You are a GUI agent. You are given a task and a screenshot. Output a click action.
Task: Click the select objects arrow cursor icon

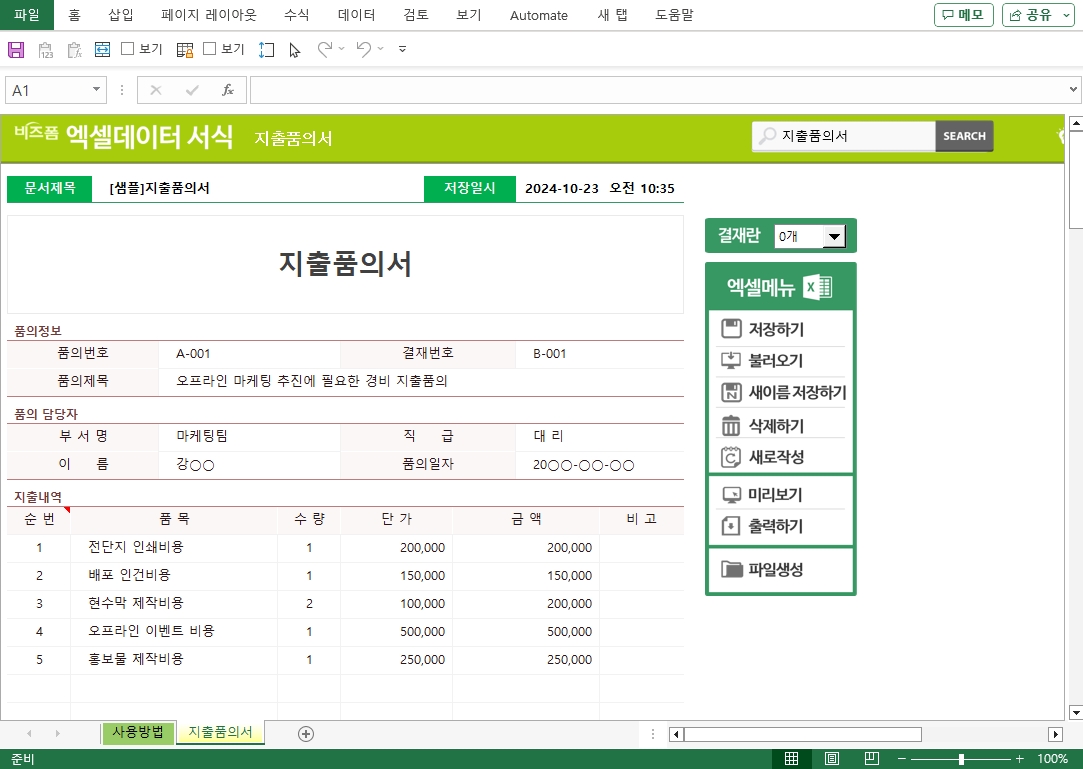294,49
